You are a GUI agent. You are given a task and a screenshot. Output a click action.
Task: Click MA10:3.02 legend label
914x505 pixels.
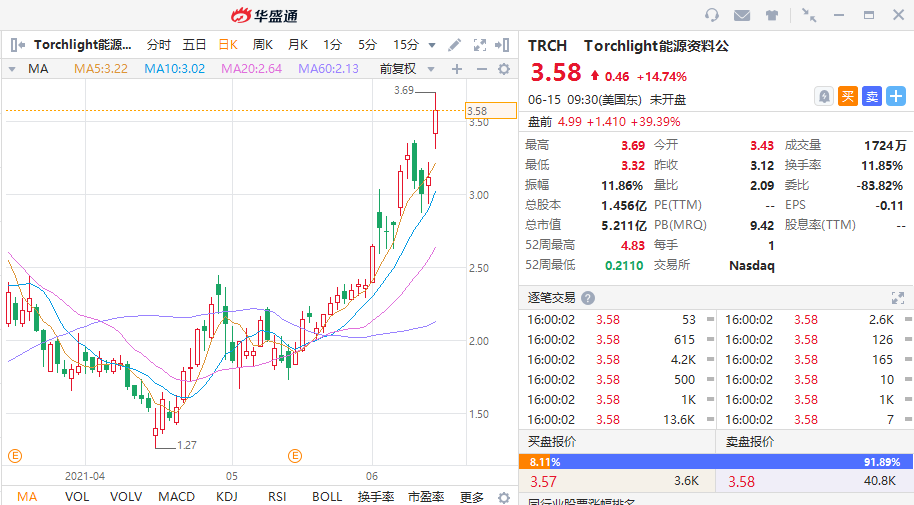[x=175, y=69]
